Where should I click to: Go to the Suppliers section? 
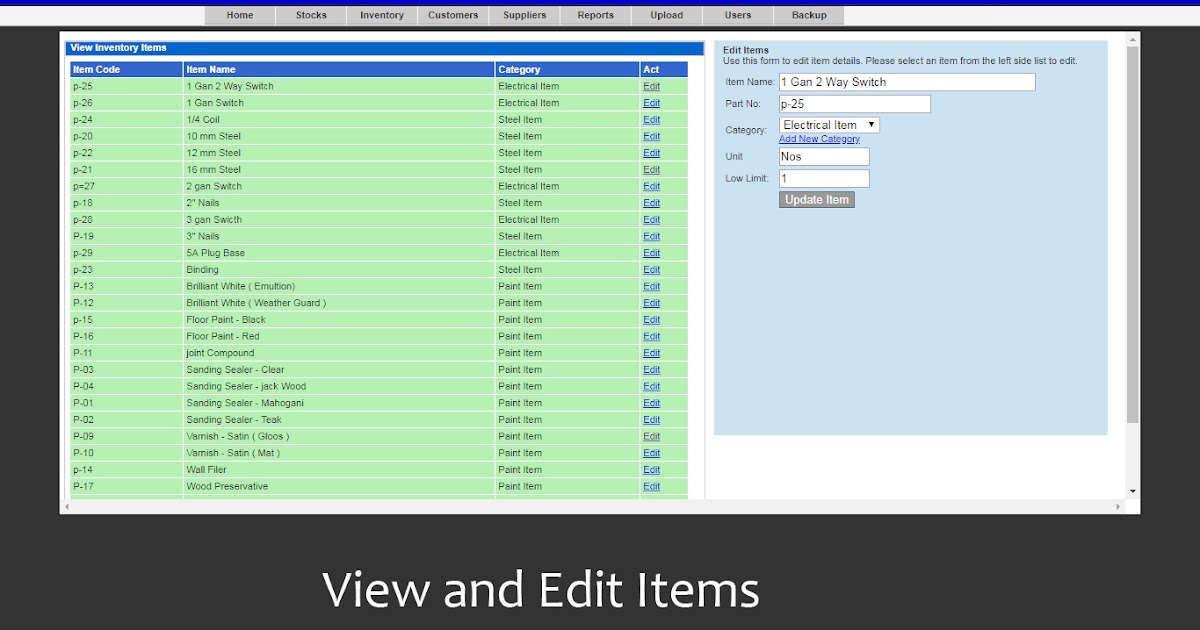(x=524, y=15)
